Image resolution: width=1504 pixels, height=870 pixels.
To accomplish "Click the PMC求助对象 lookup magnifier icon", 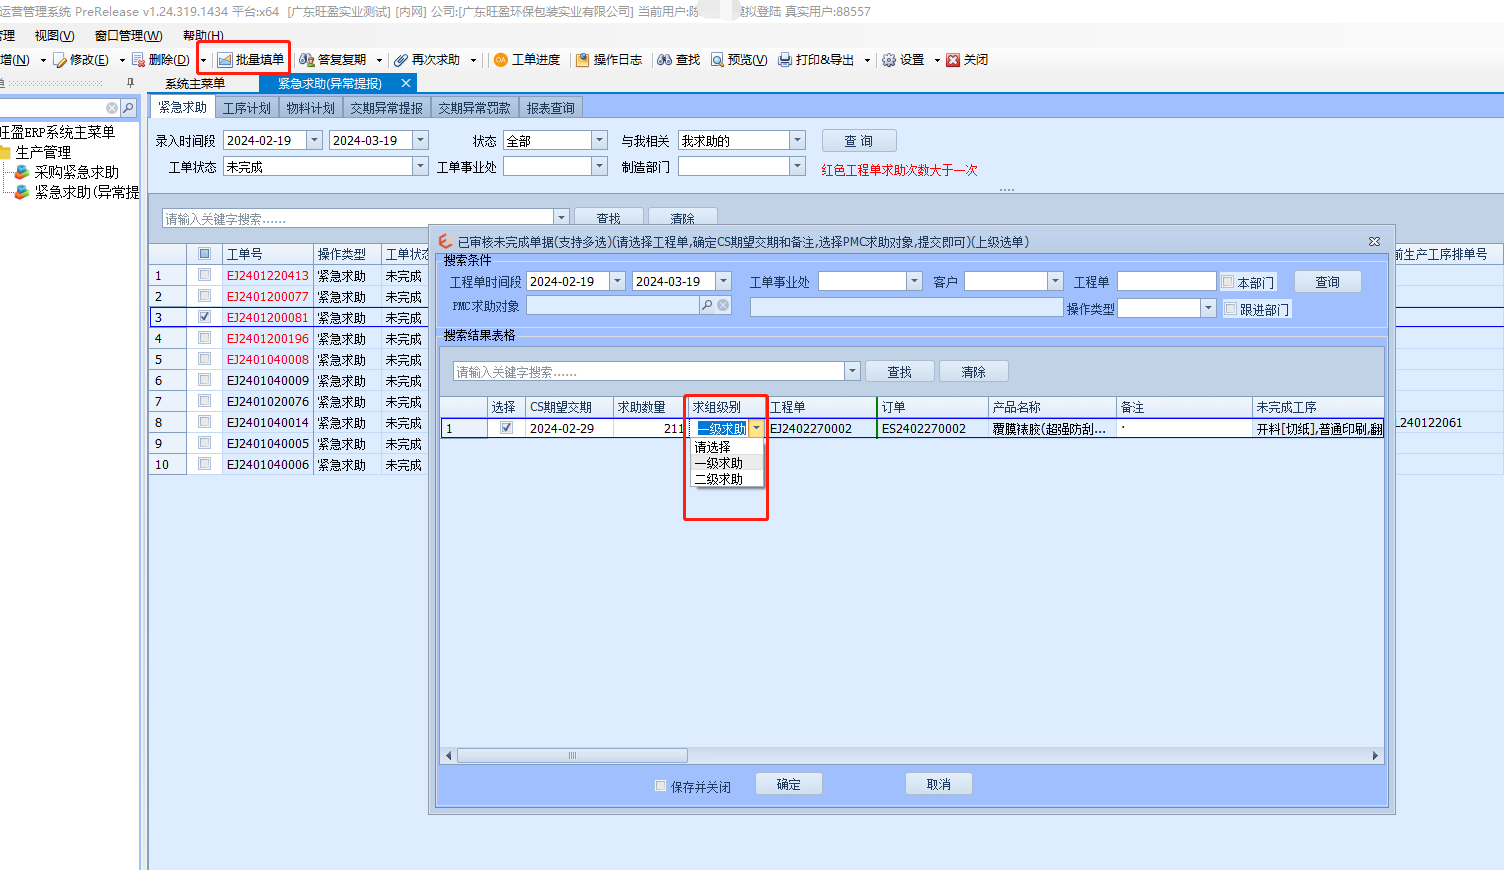I will [707, 305].
